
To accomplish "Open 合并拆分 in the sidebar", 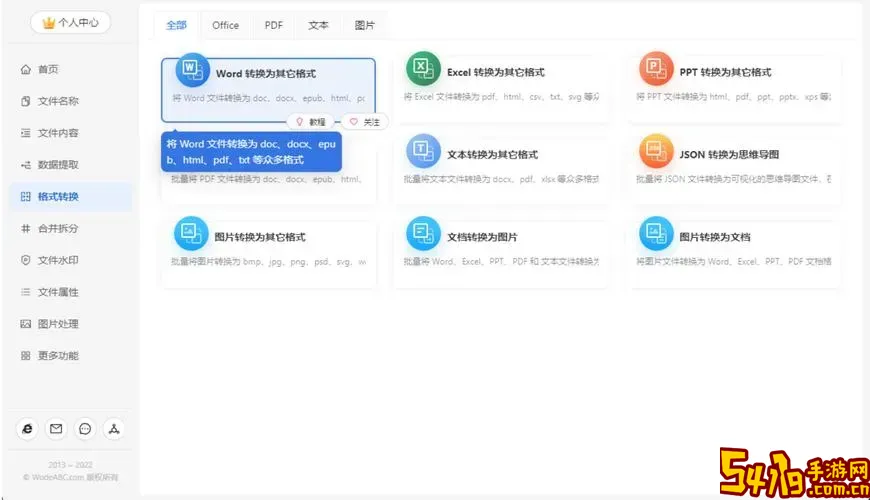I will (x=70, y=228).
